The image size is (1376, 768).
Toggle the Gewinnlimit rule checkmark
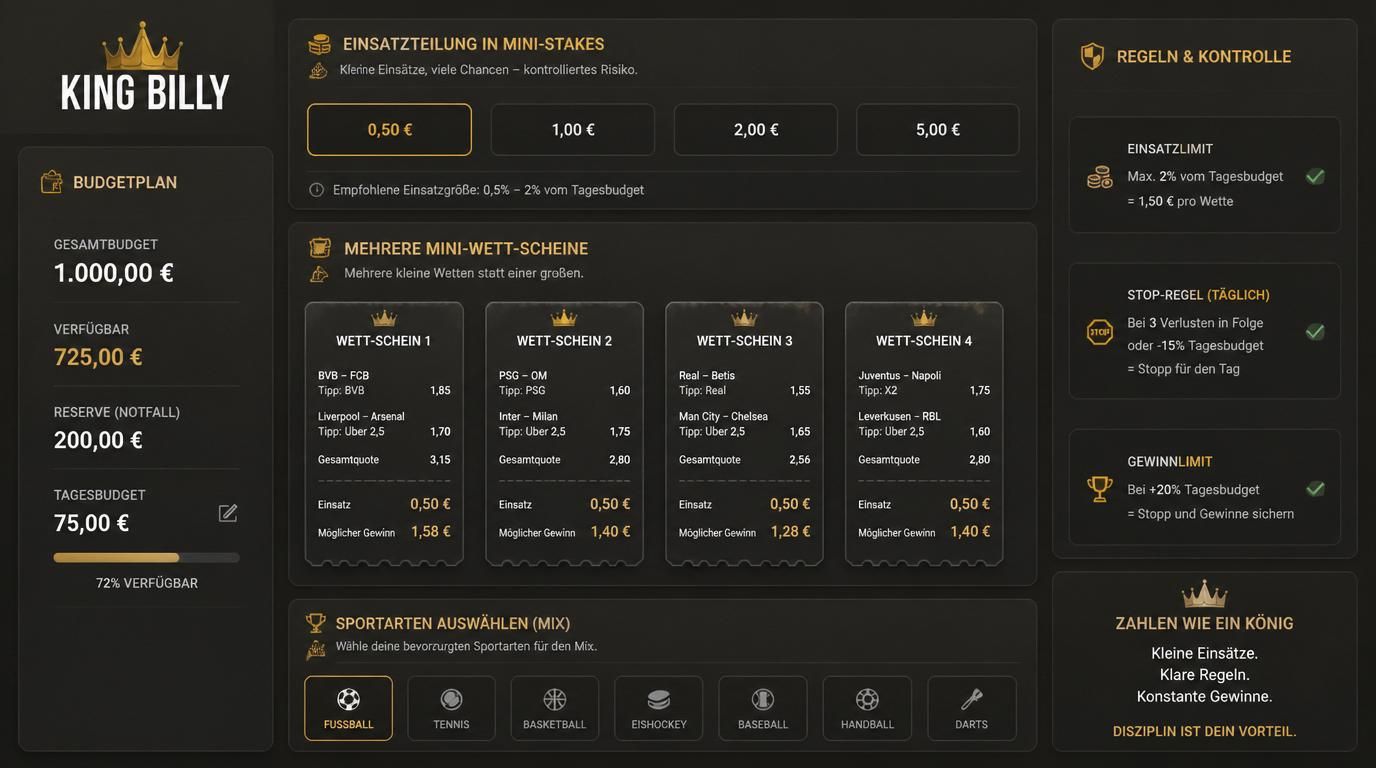(x=1315, y=489)
